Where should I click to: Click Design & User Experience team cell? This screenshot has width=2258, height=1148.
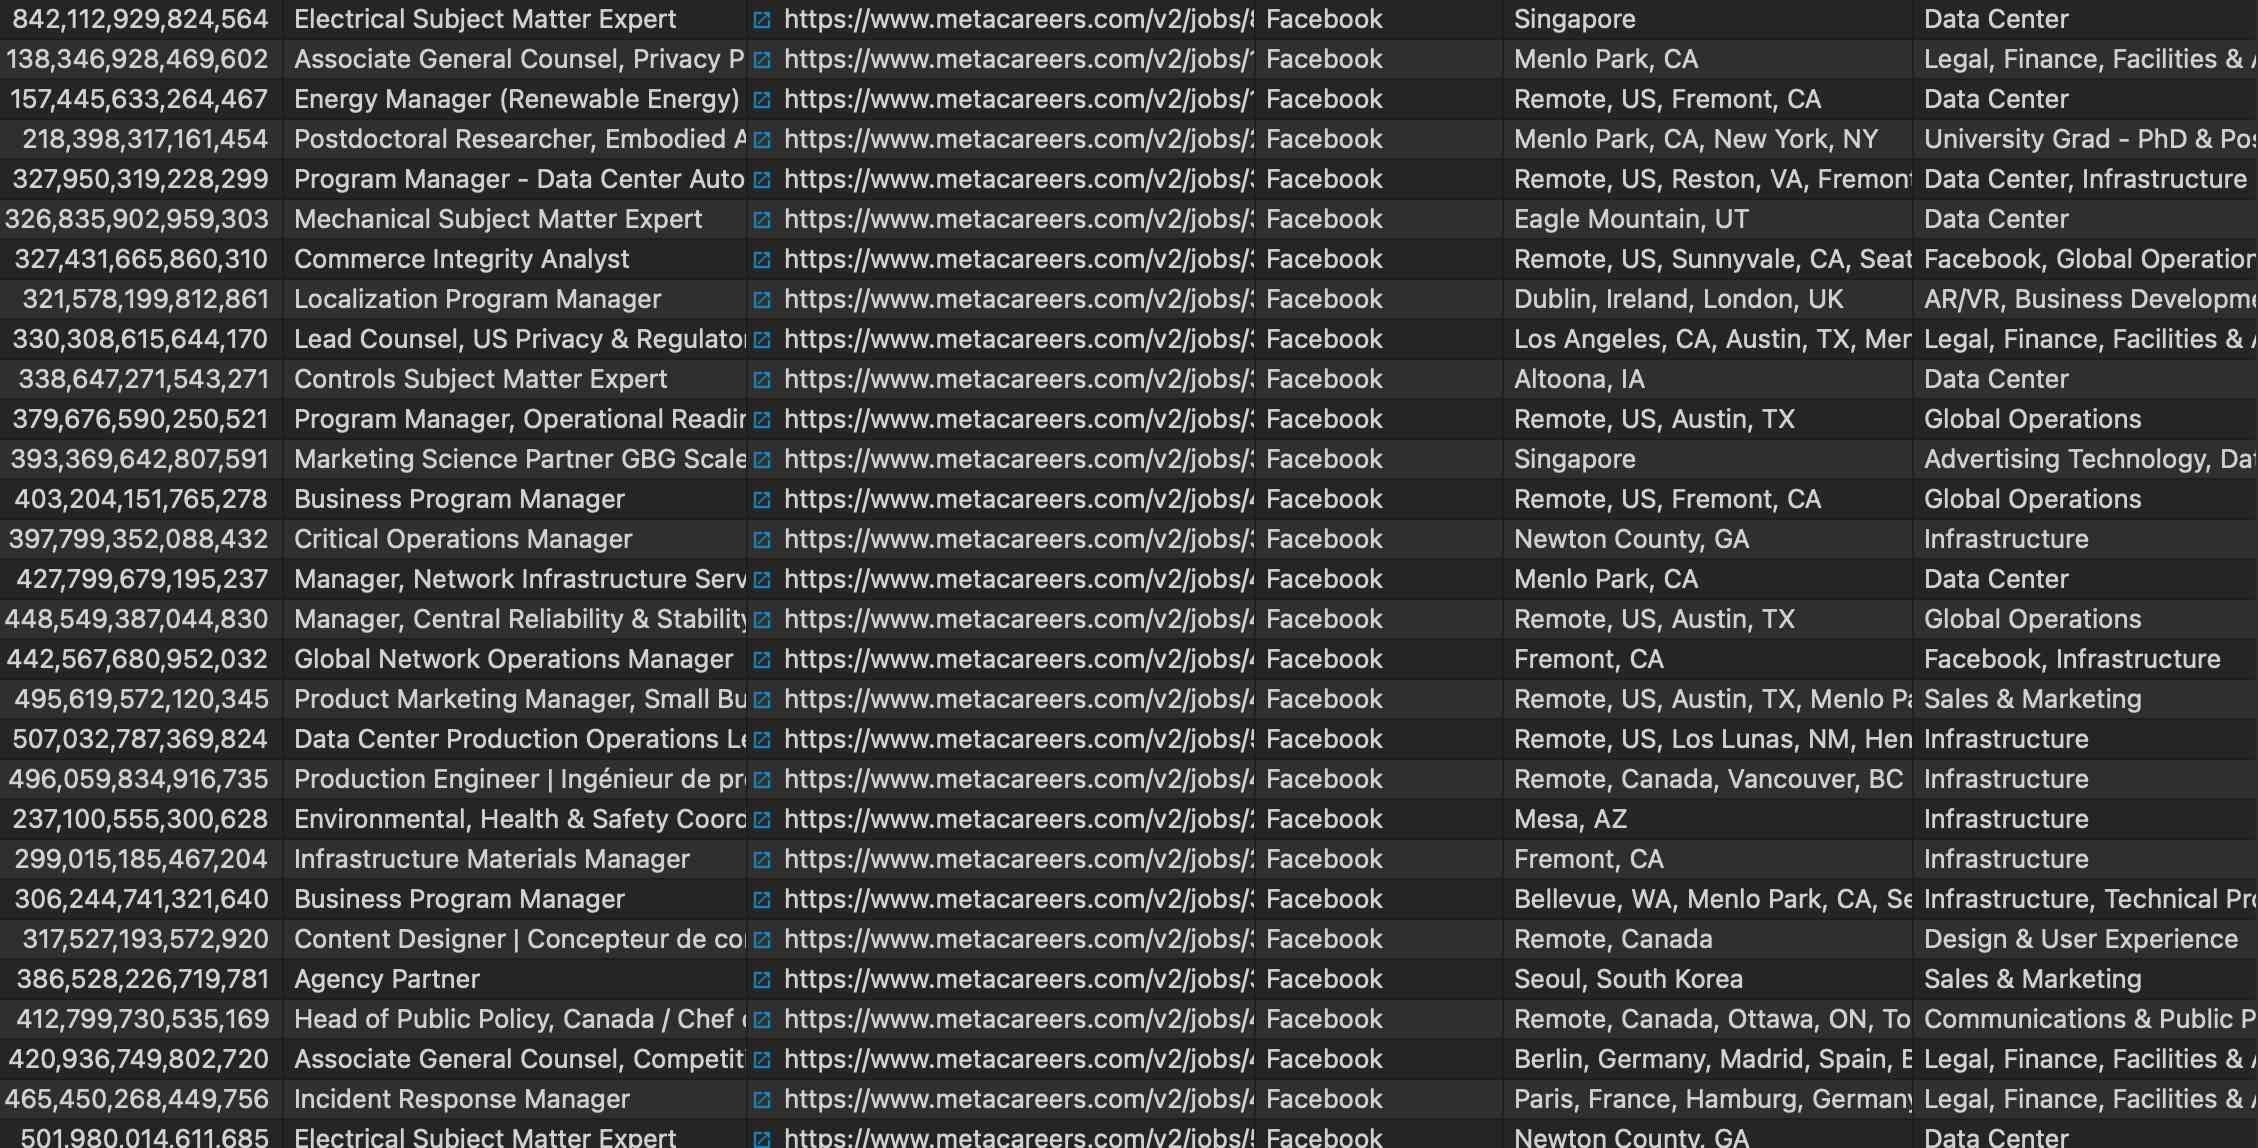point(2080,939)
